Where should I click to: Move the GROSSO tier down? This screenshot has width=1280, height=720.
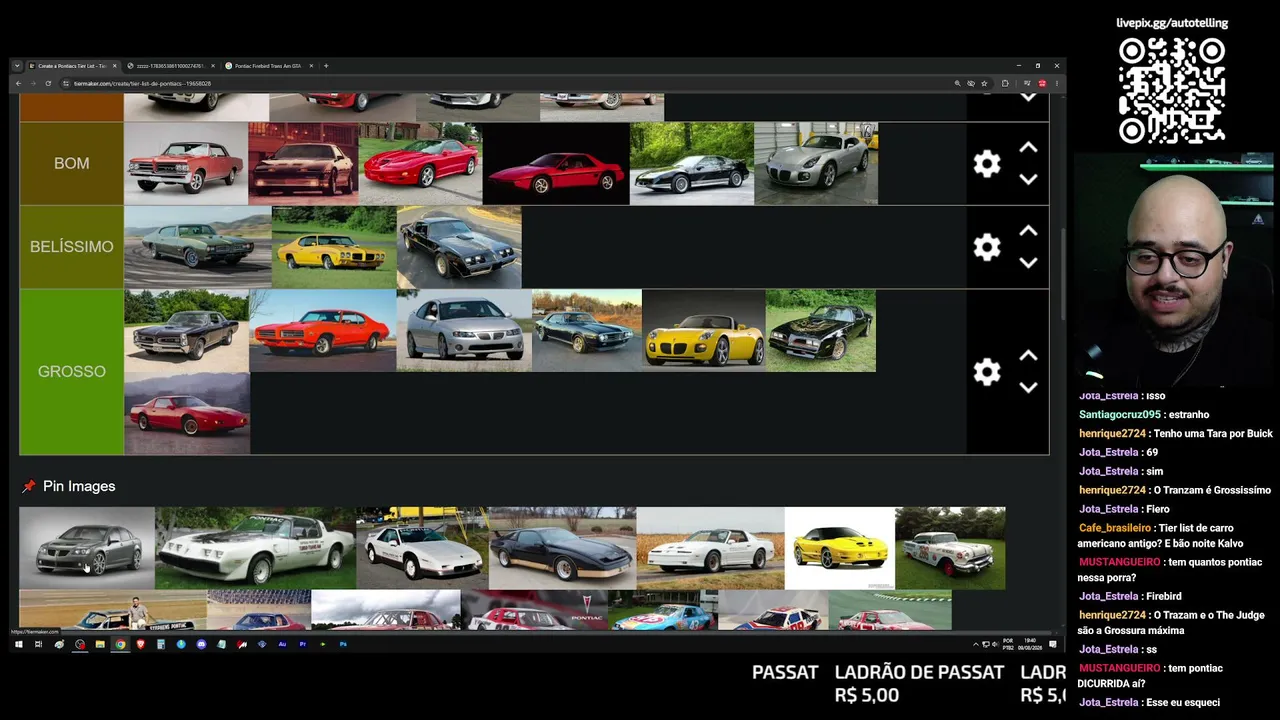coord(1028,388)
